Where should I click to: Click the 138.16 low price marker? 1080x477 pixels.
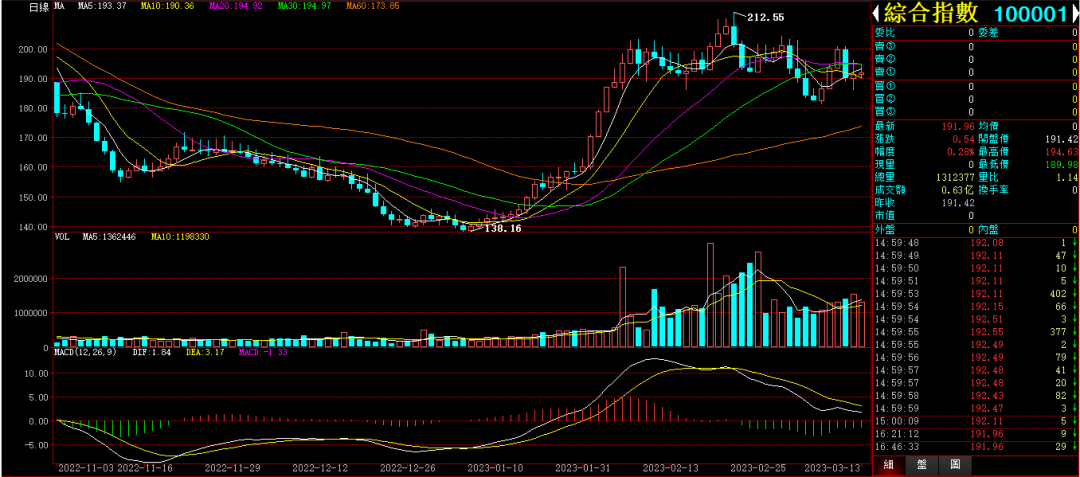(502, 229)
